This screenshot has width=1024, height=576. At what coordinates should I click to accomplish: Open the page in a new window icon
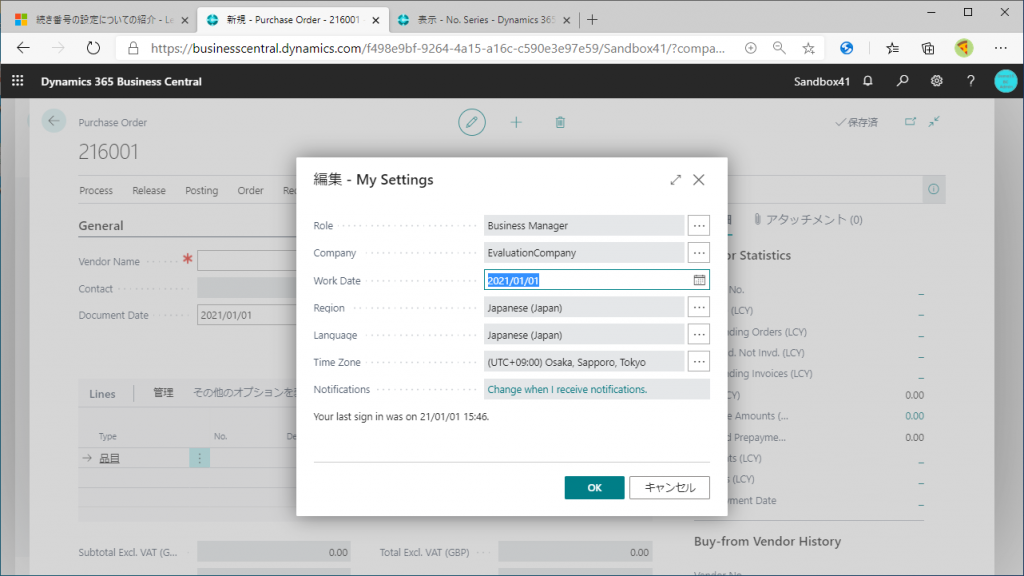pyautogui.click(x=910, y=121)
